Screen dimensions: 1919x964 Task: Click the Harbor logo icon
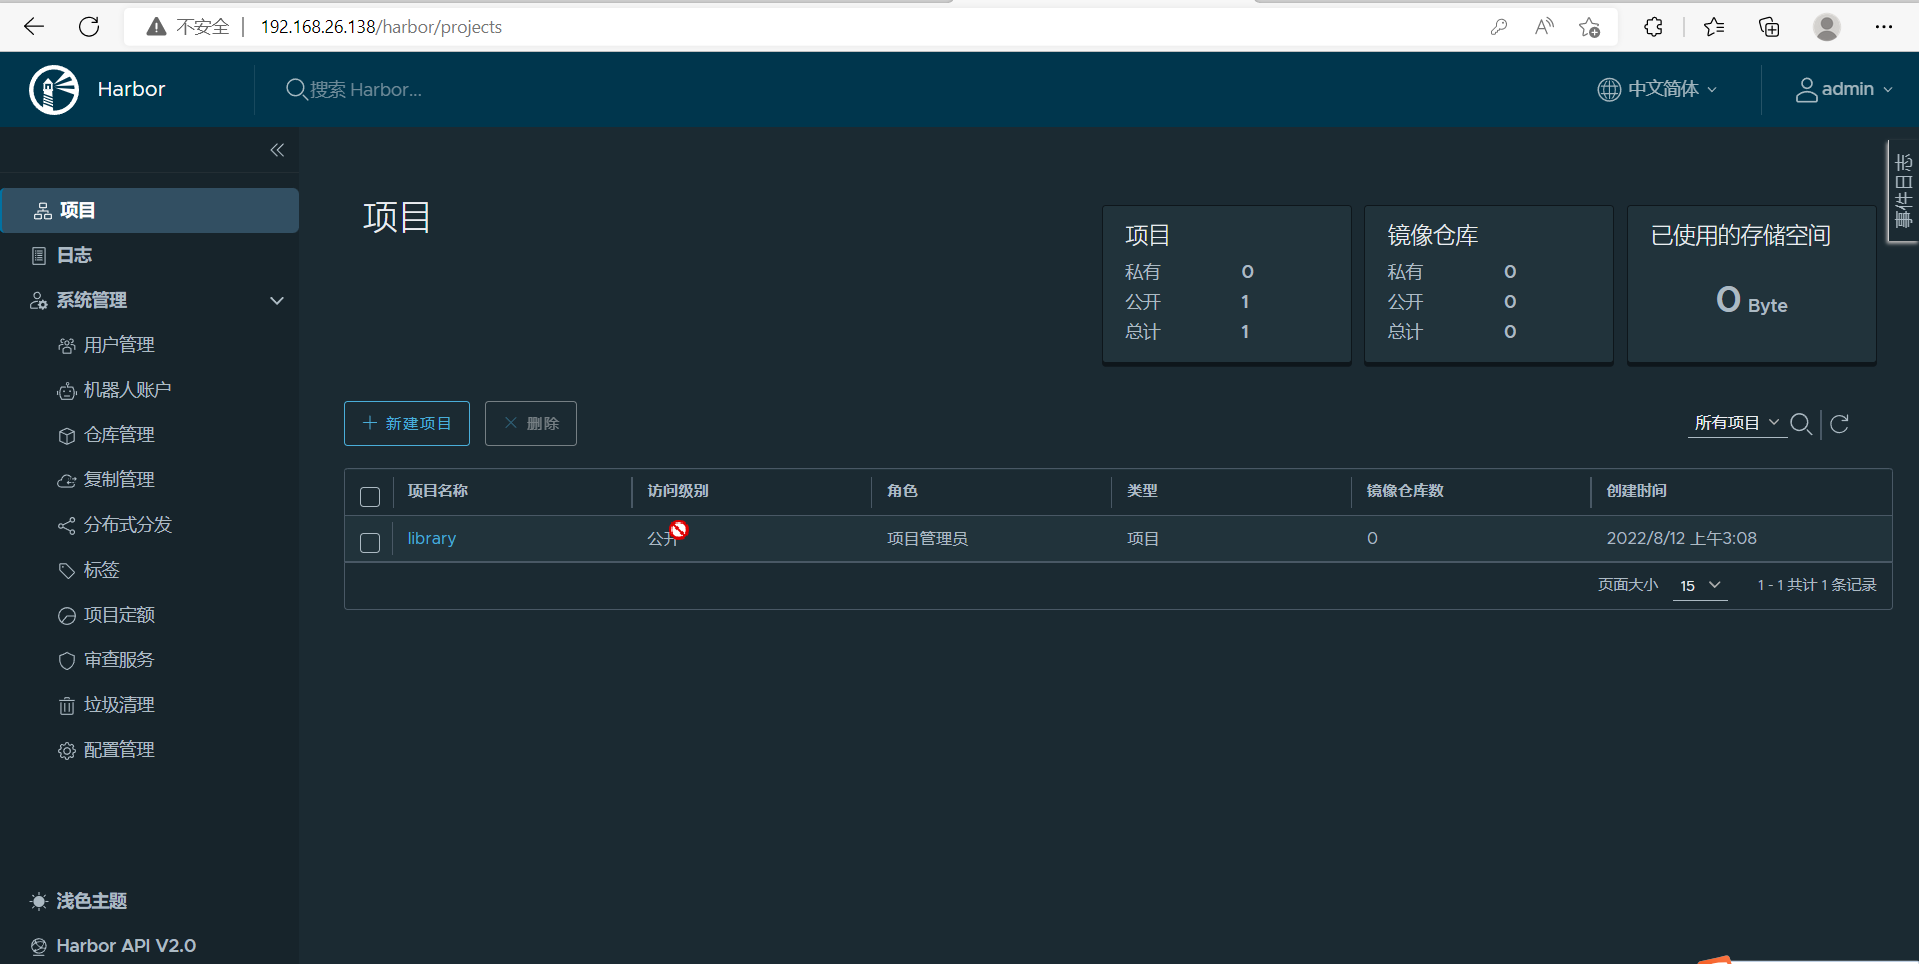tap(54, 90)
